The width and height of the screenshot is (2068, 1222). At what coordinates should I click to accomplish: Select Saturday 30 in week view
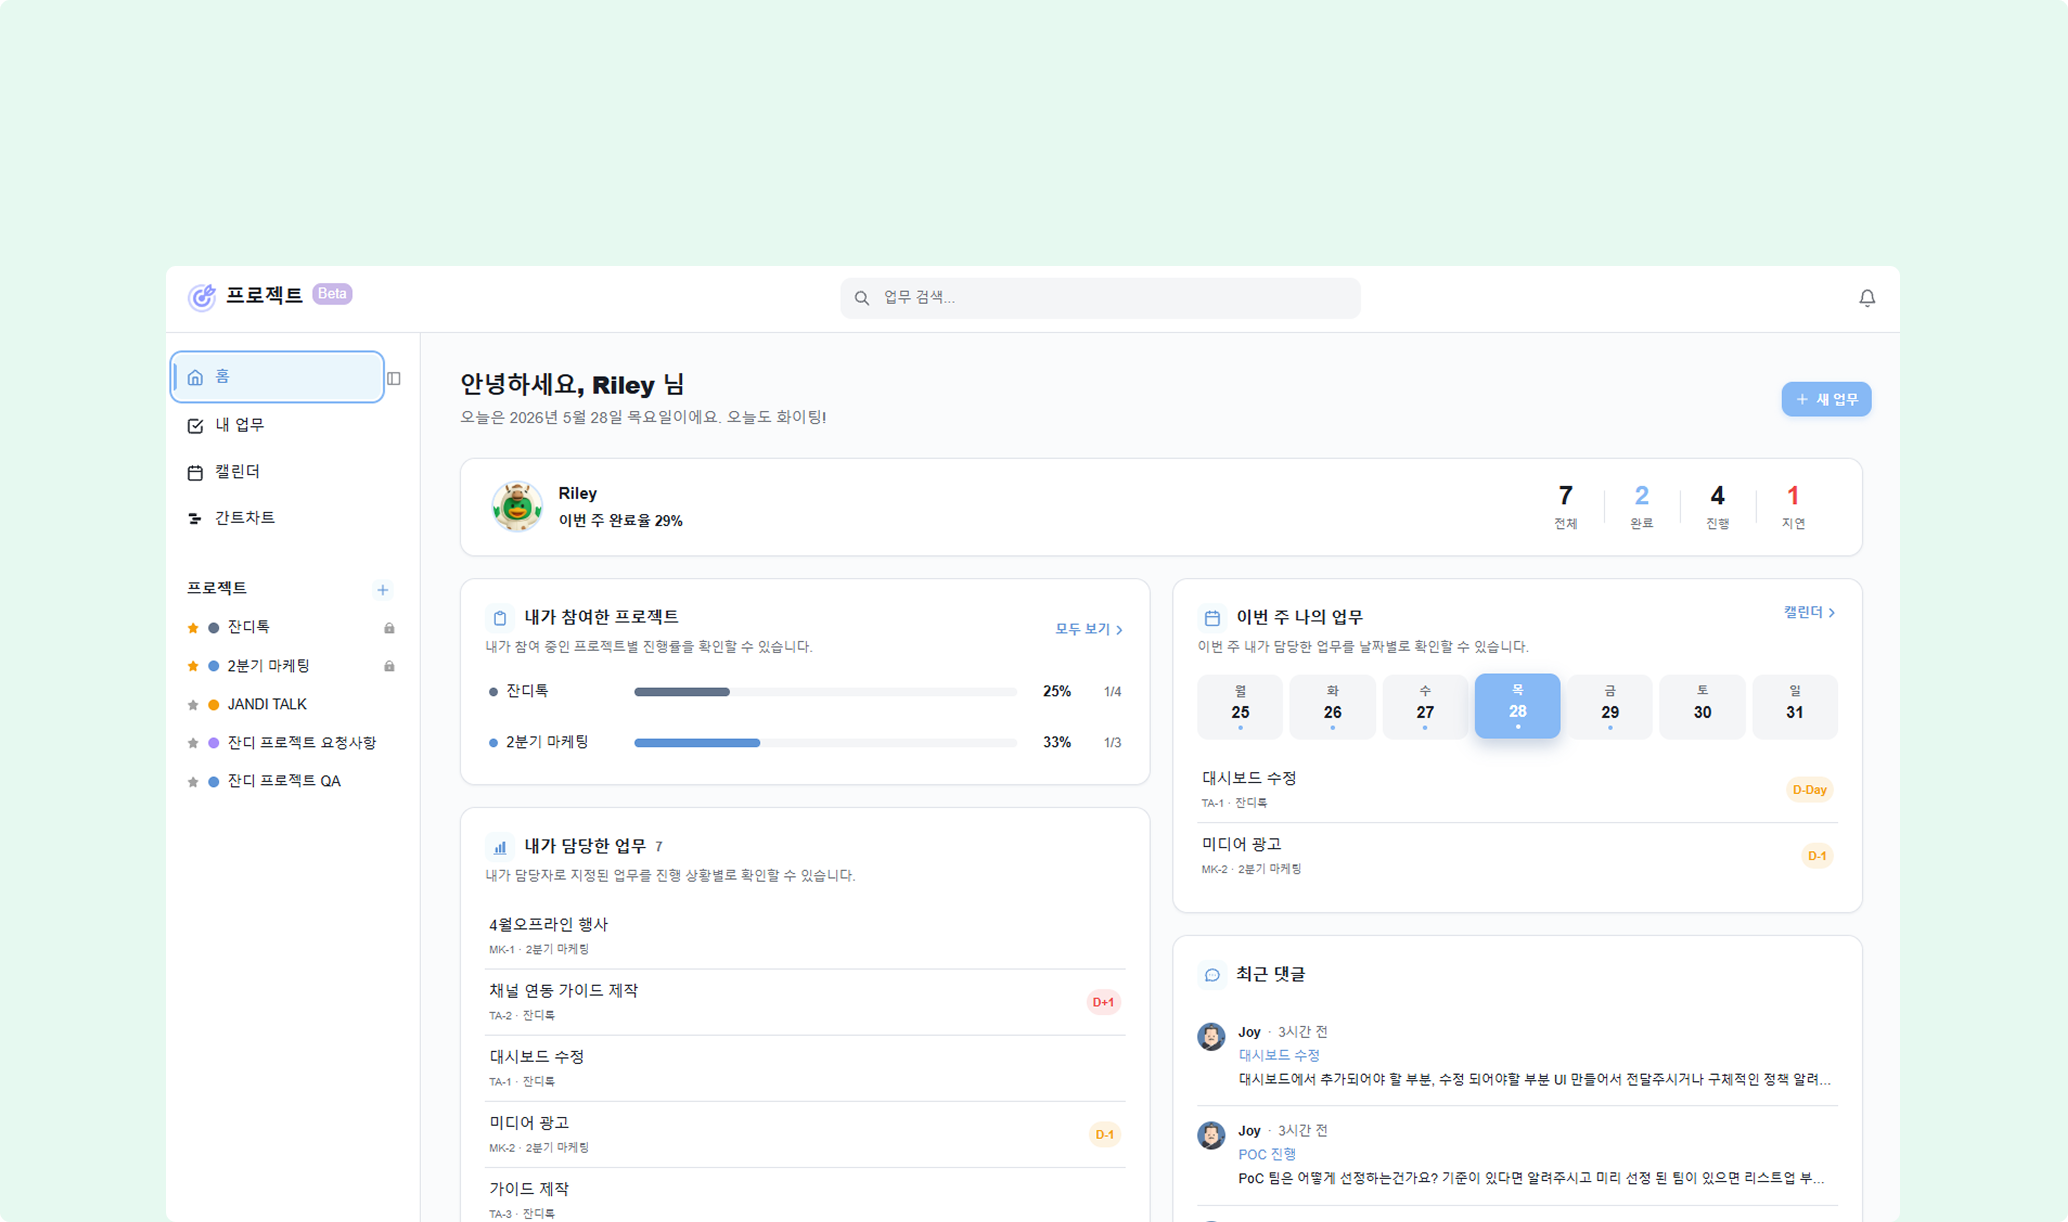[x=1702, y=706]
